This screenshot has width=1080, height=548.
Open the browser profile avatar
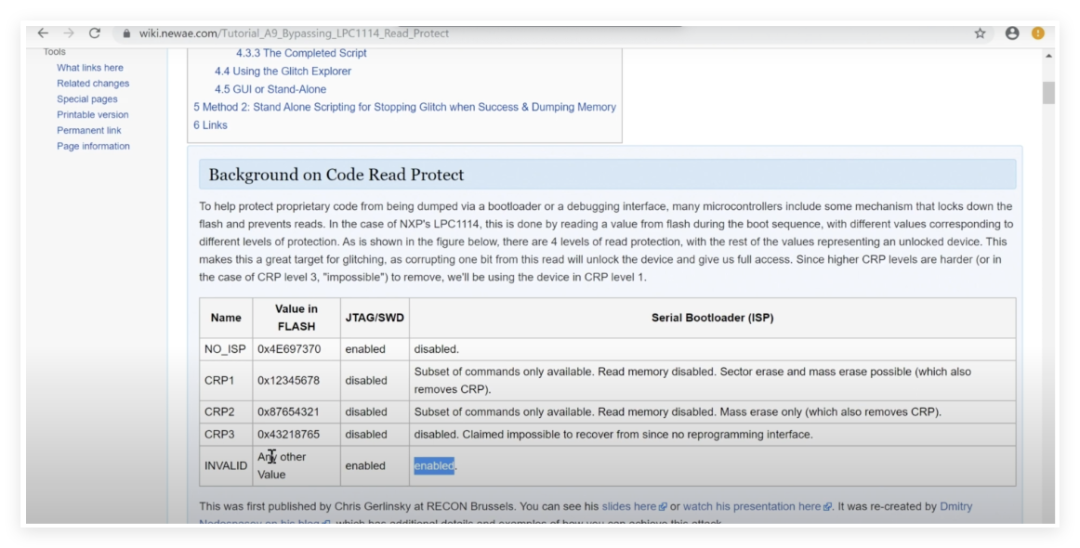(x=1012, y=33)
